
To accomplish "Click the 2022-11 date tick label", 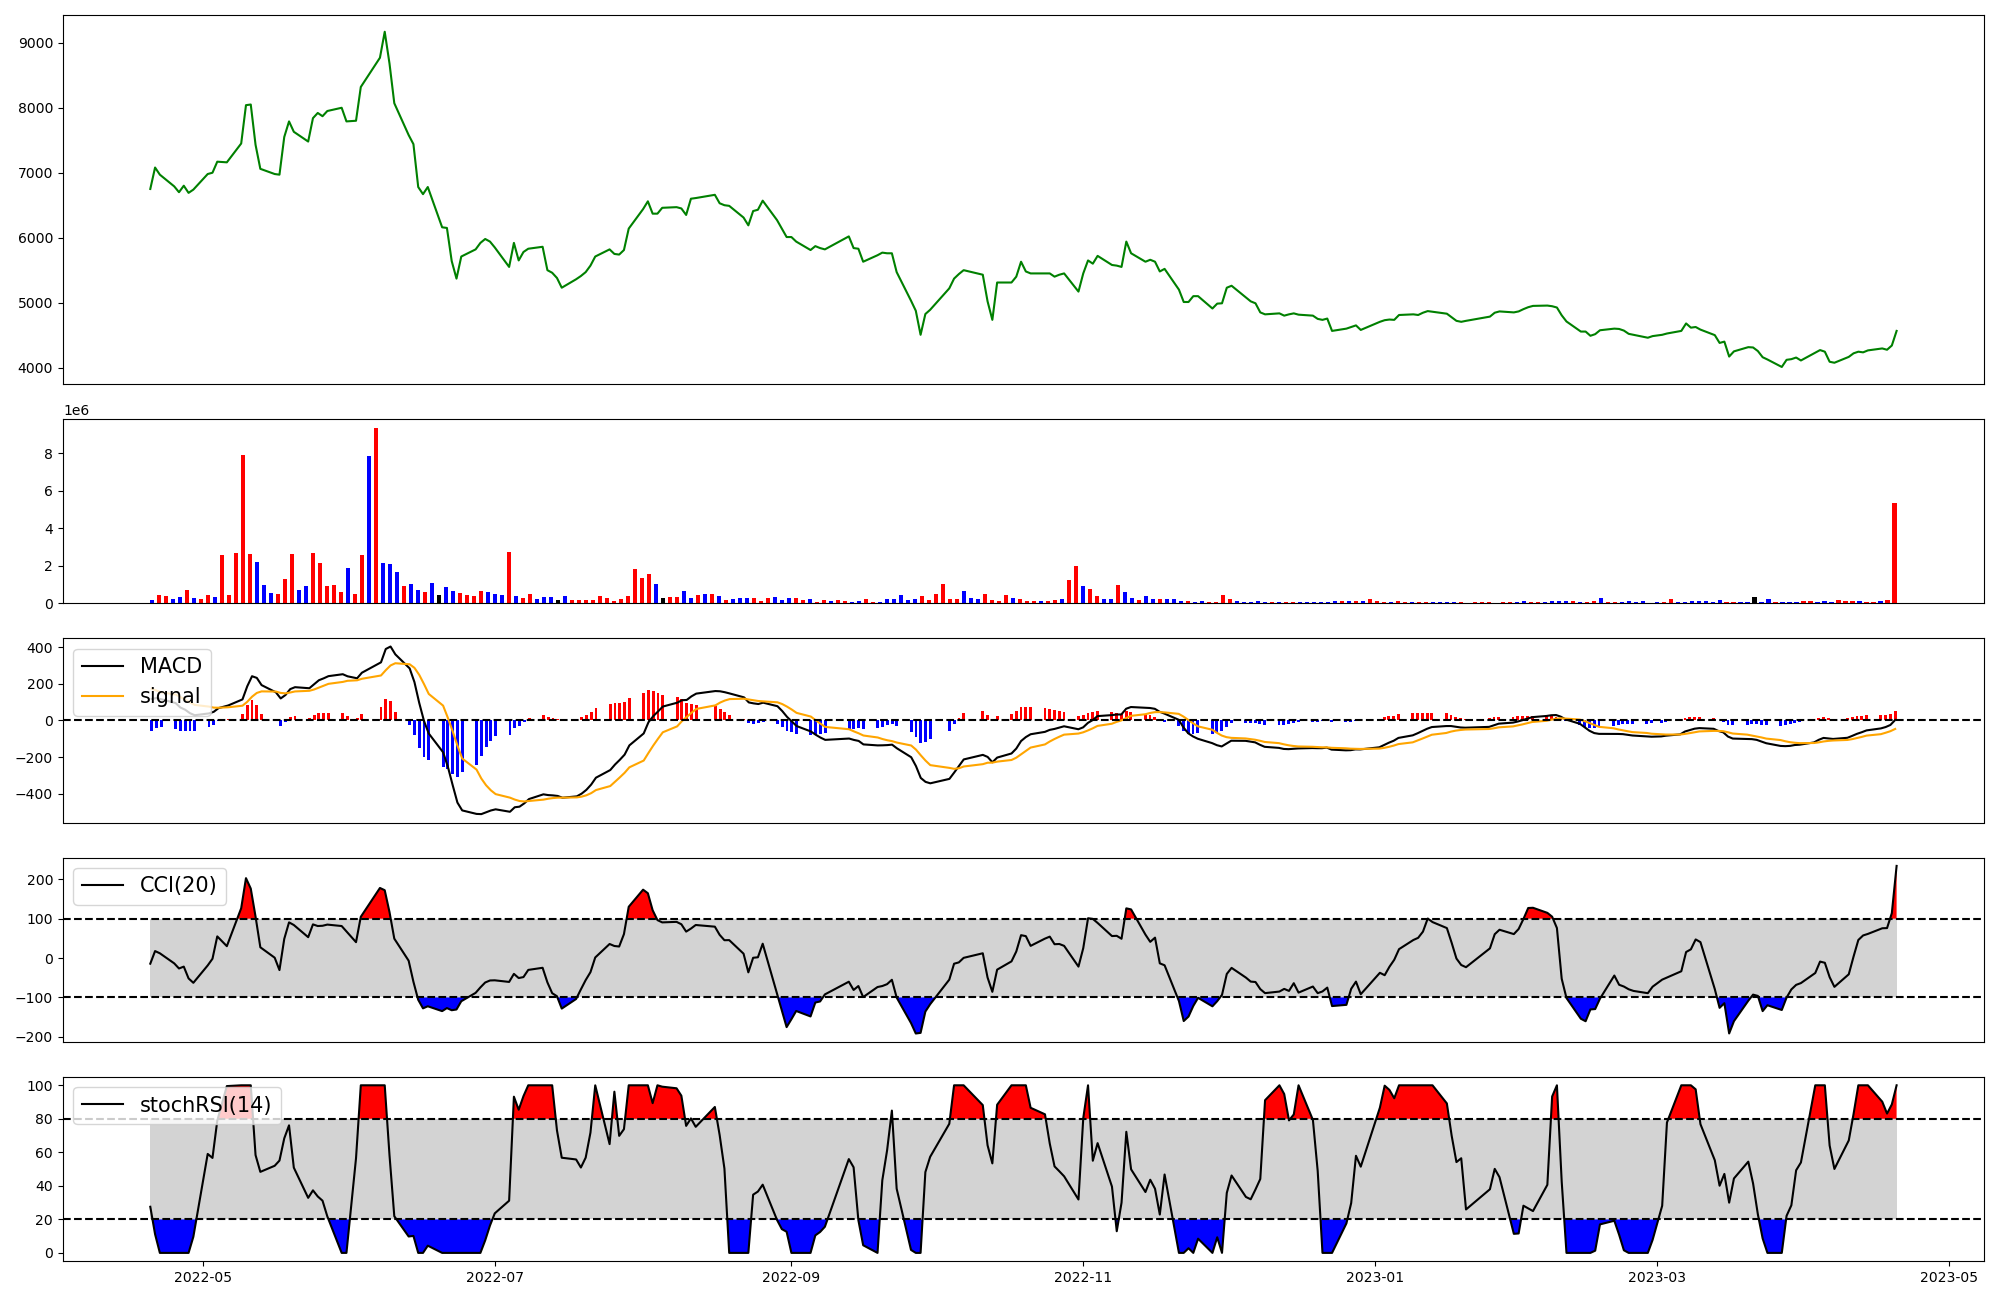I will 1084,1277.
